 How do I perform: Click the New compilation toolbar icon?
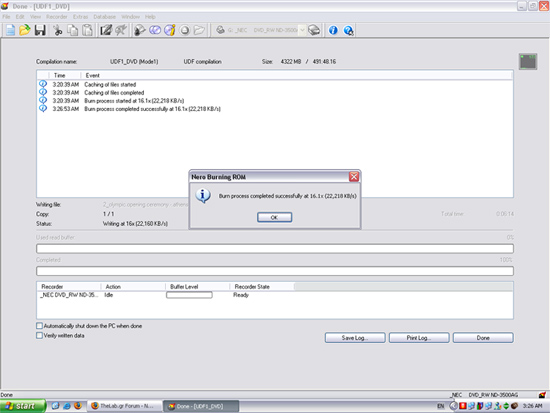pyautogui.click(x=11, y=30)
